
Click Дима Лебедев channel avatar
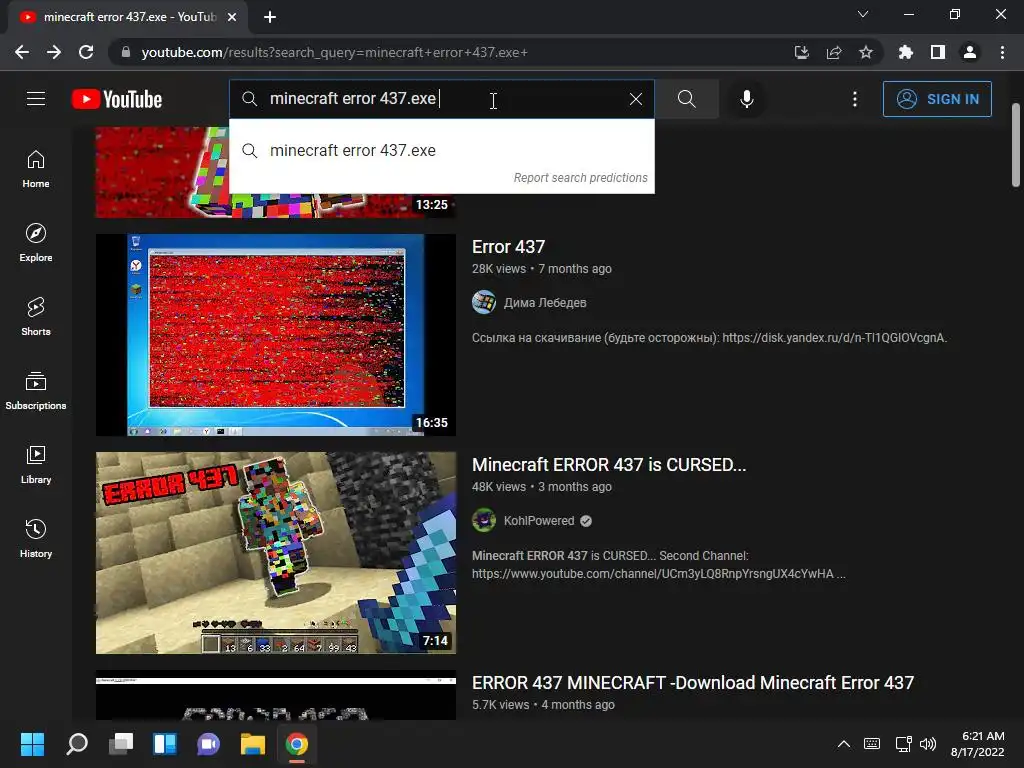484,302
